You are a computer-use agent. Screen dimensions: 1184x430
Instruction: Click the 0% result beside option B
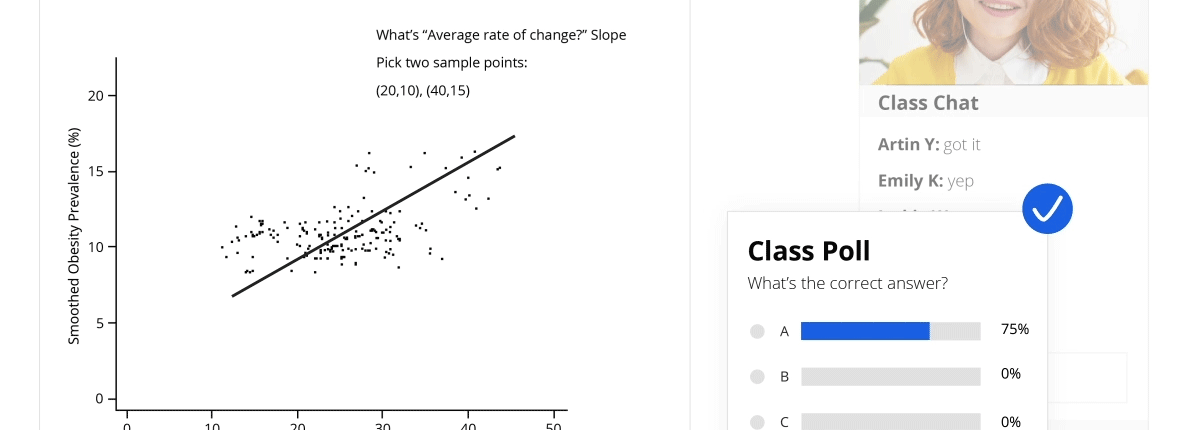(x=1010, y=374)
